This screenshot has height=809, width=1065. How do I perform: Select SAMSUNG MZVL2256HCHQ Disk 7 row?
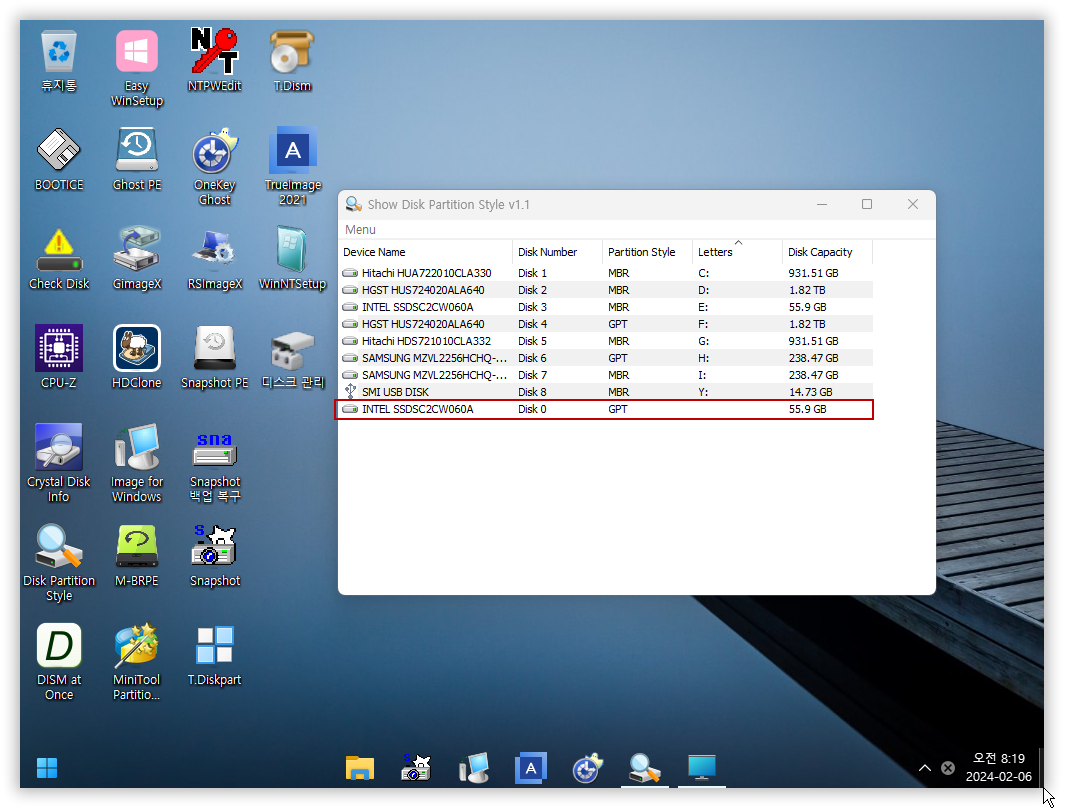[605, 375]
